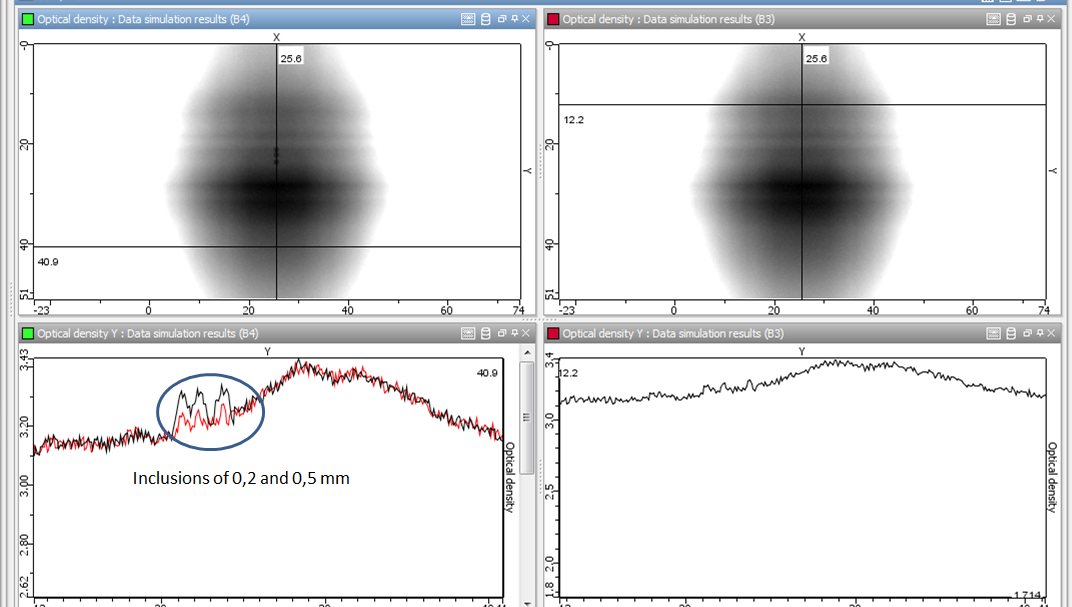The height and width of the screenshot is (607, 1072).
Task: Click database icon in B3 optical density panel
Action: [1011, 19]
